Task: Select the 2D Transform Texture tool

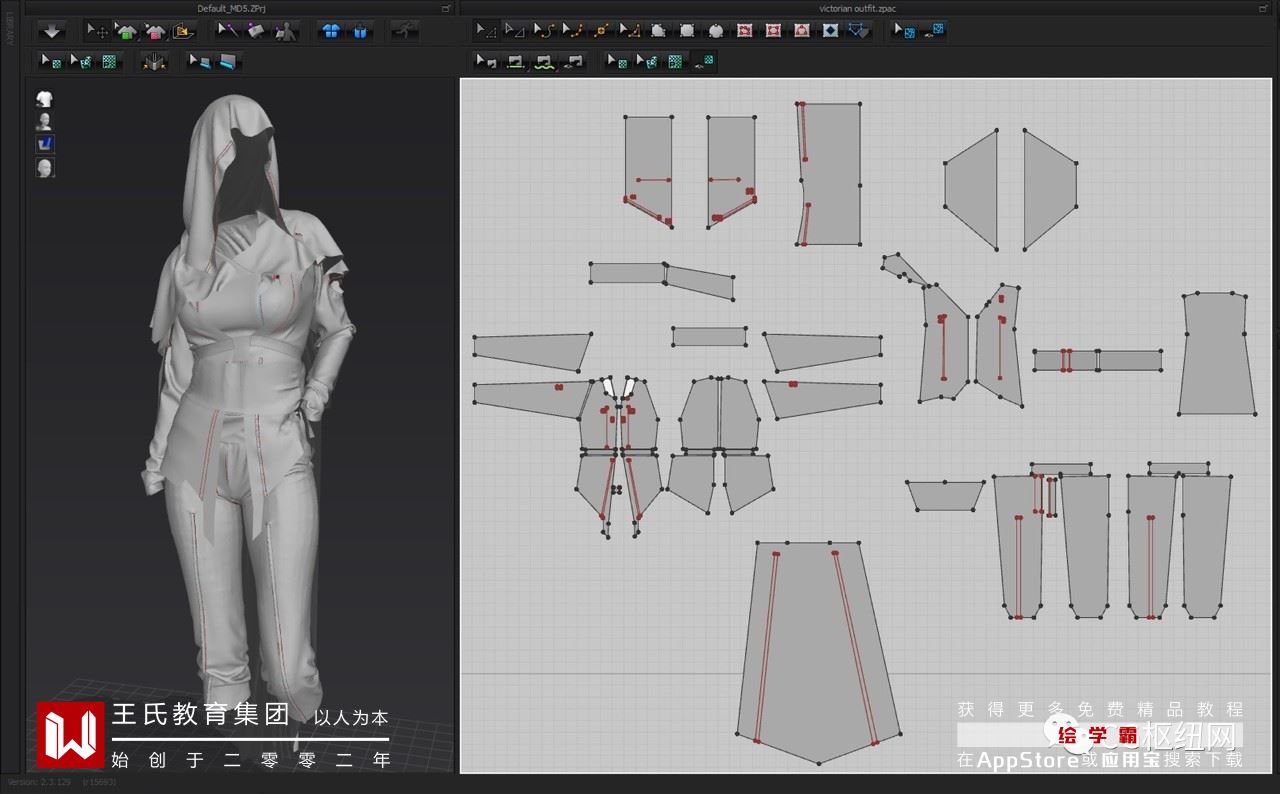Action: coord(647,62)
